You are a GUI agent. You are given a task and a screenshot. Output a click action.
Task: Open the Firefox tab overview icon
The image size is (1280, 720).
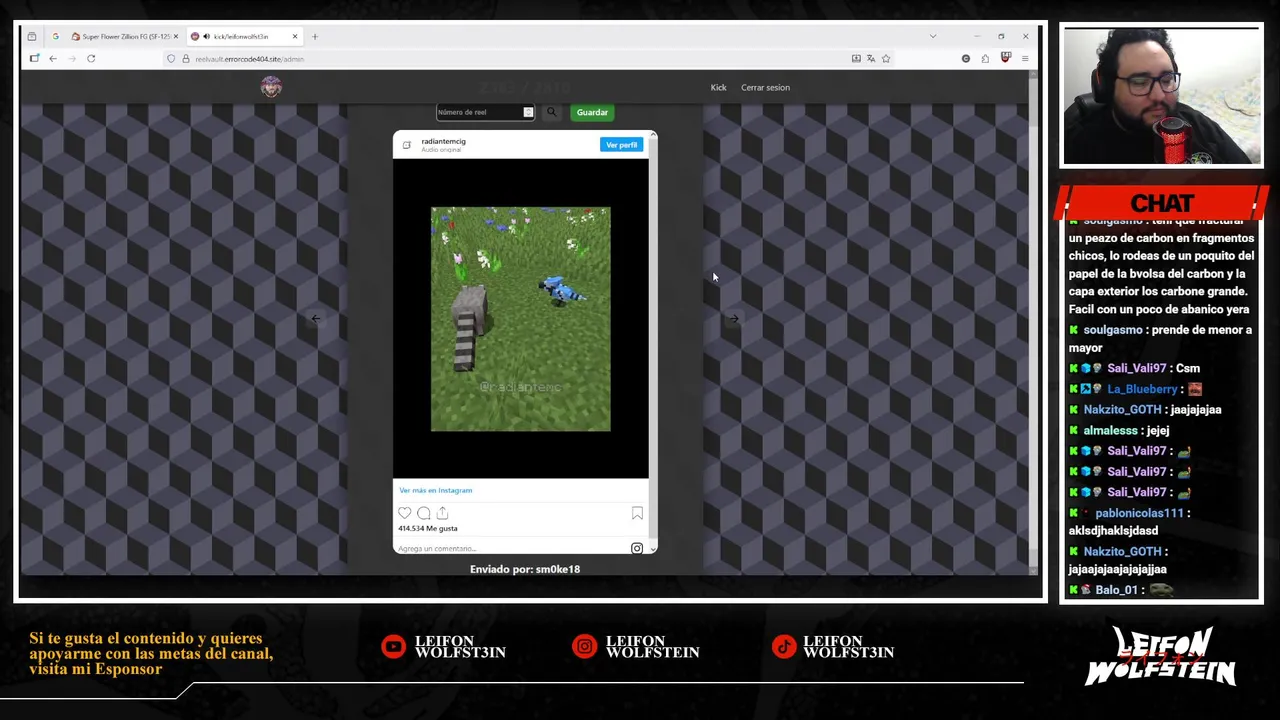click(x=32, y=36)
